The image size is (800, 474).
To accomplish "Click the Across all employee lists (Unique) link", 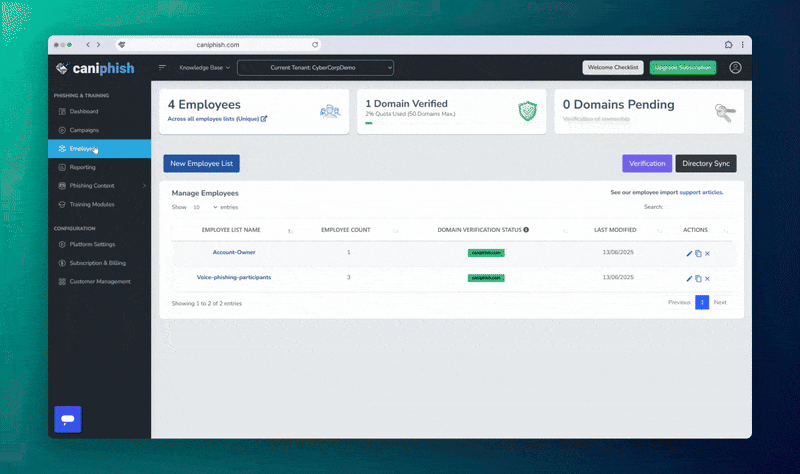I will tap(213, 119).
